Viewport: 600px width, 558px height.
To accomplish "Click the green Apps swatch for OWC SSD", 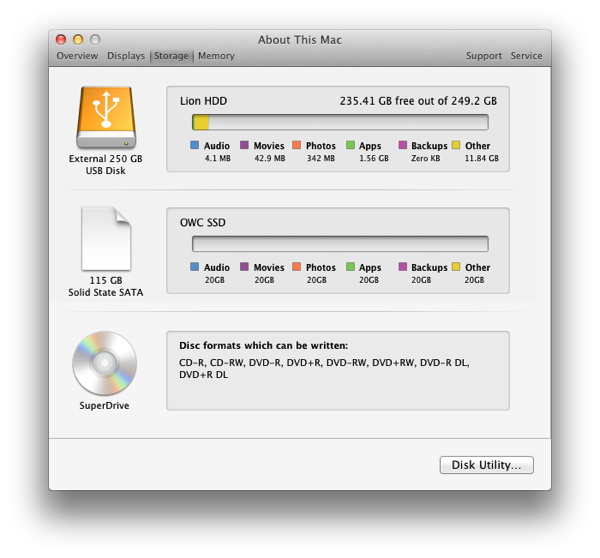I will click(350, 267).
